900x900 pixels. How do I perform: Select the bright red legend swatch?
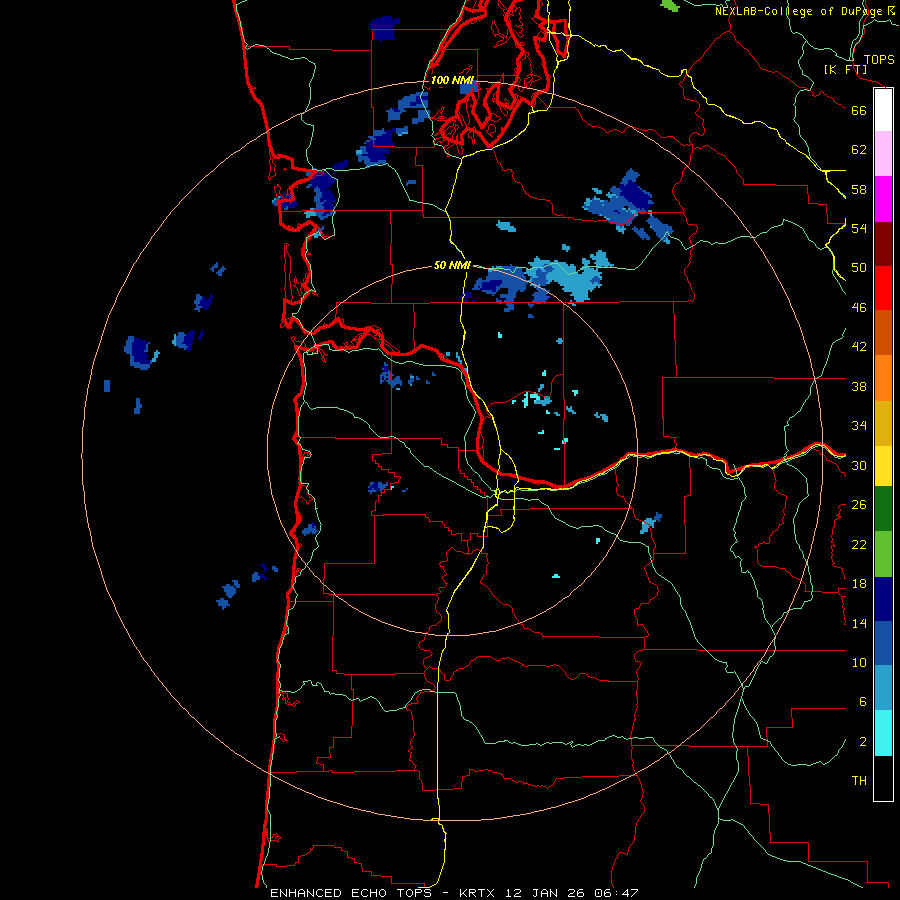click(883, 288)
